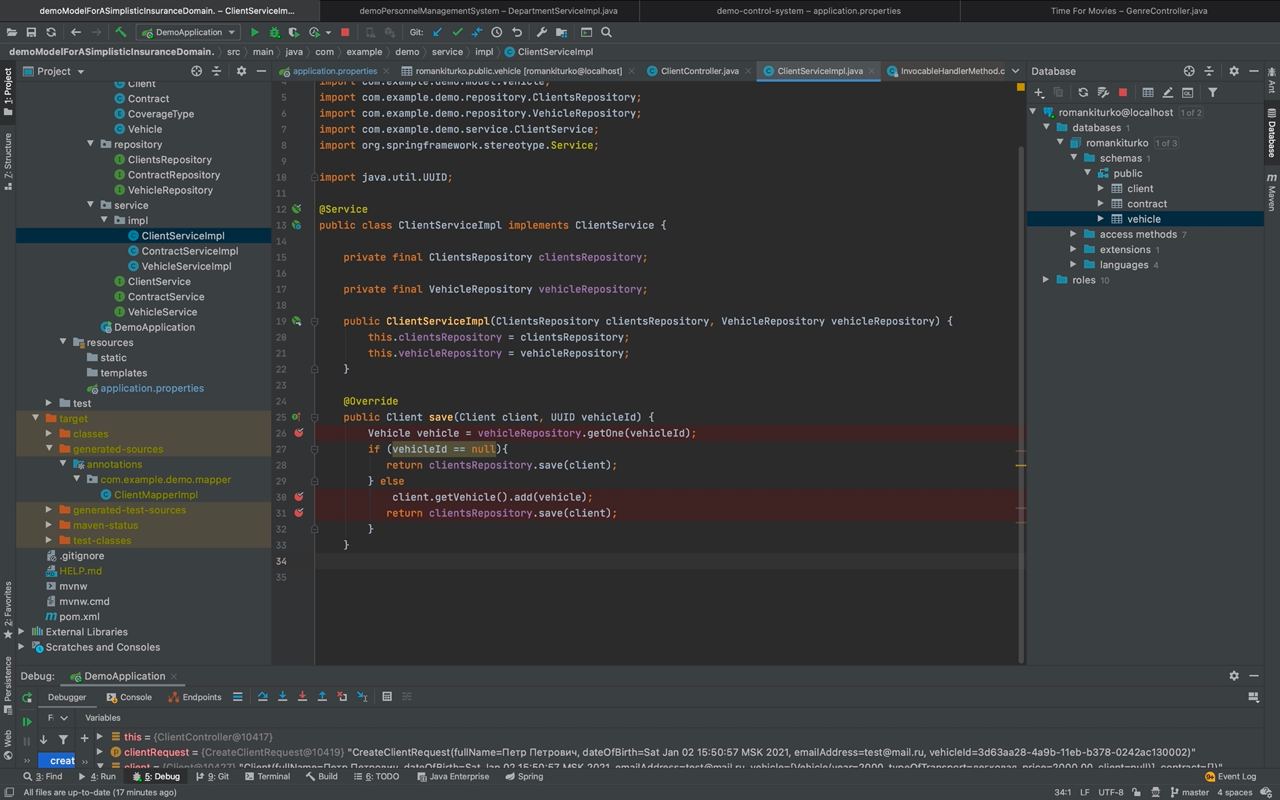The height and width of the screenshot is (800, 1280).
Task: Expand the client table node
Action: 1101,188
